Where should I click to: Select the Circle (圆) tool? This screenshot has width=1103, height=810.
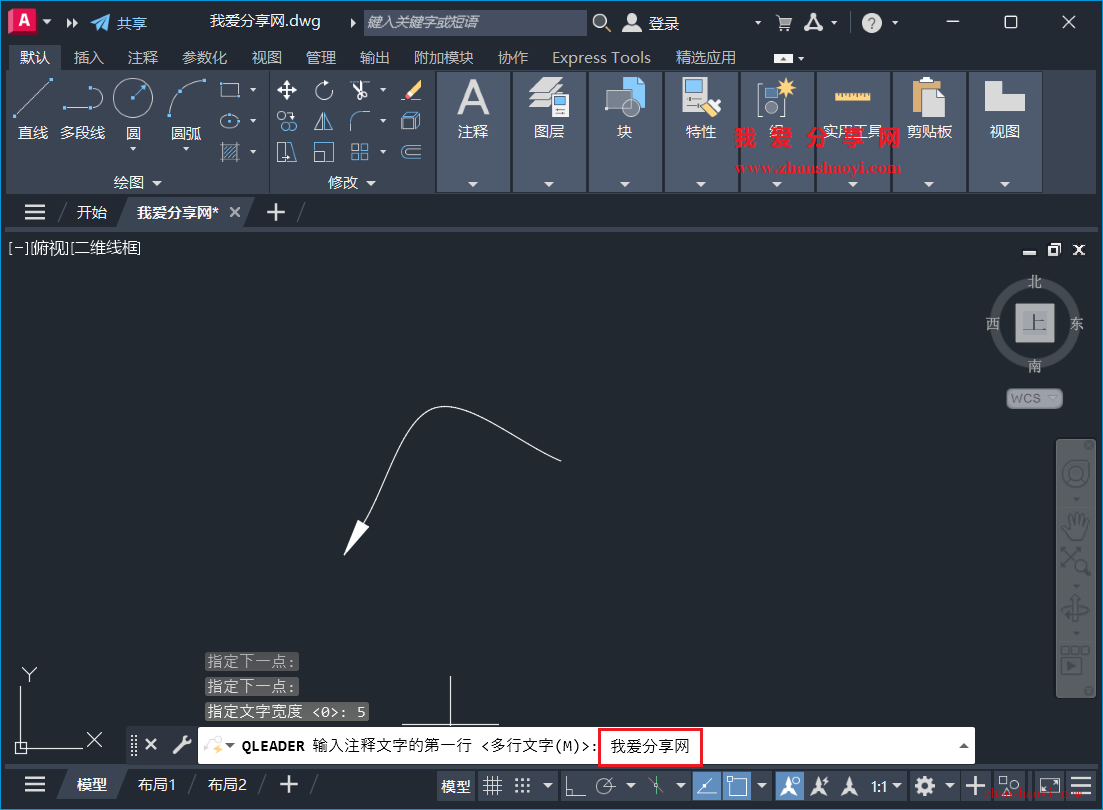click(x=133, y=99)
